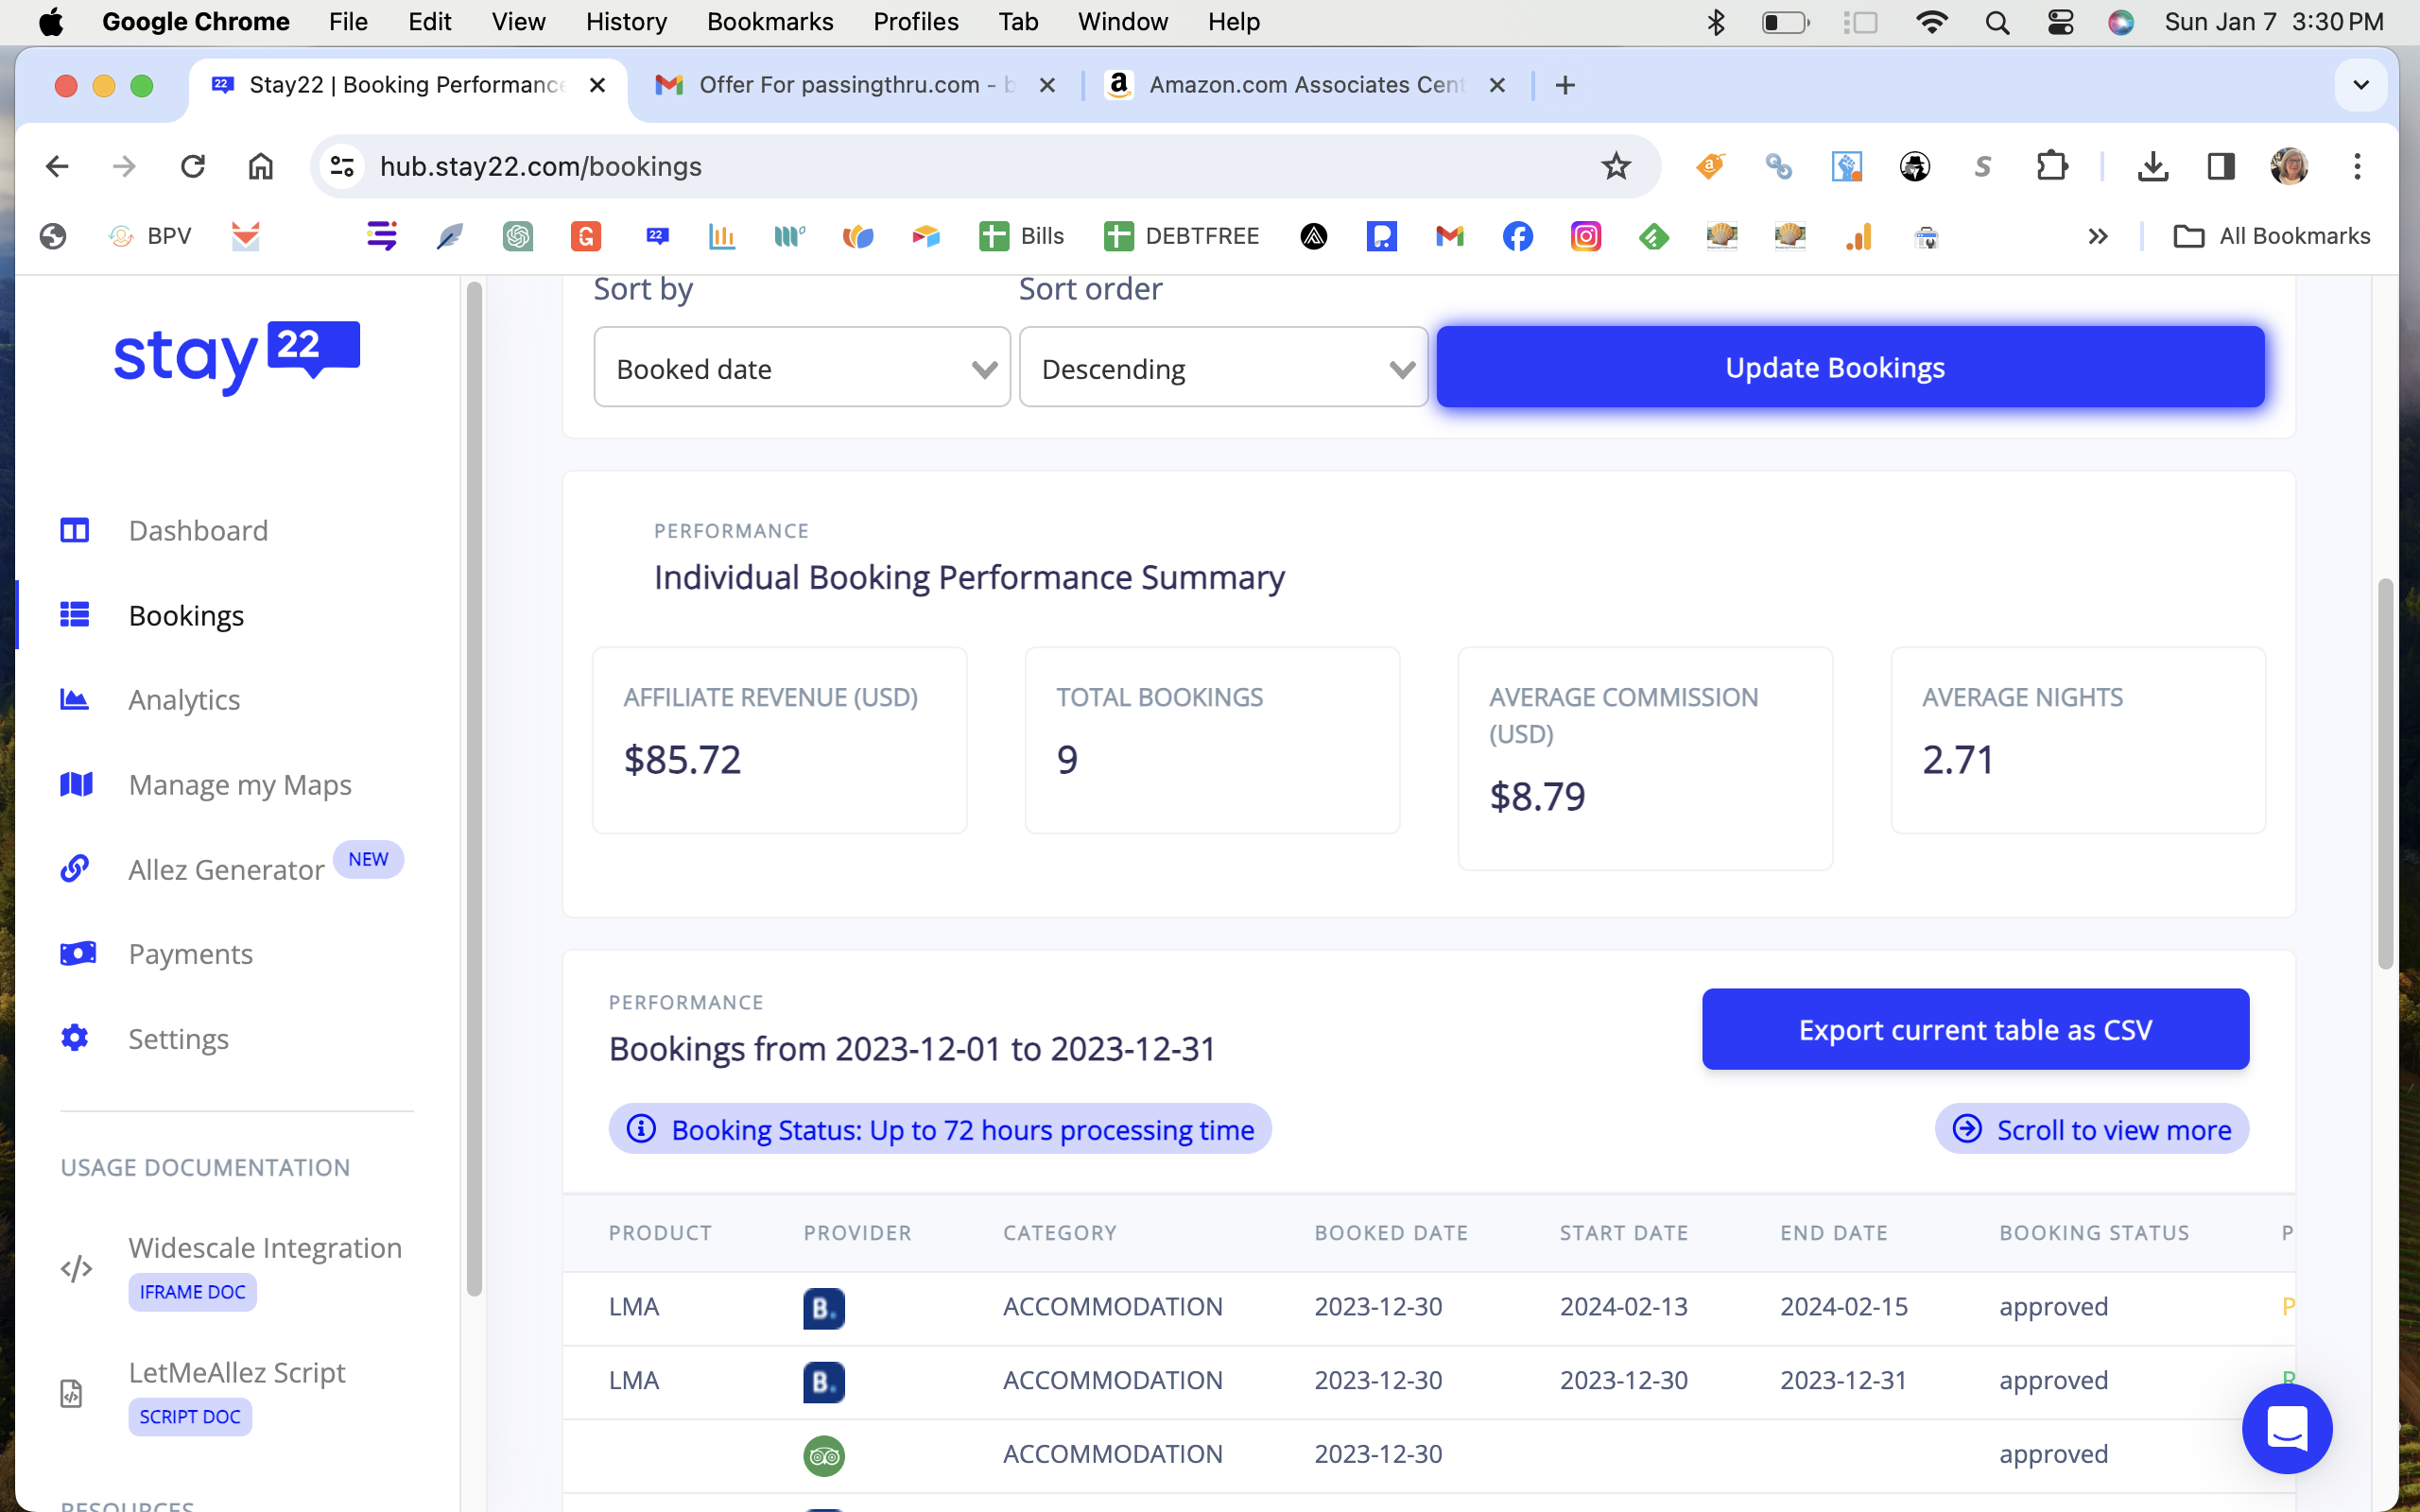The image size is (2420, 1512).
Task: Open the Sort order Descending dropdown
Action: pyautogui.click(x=1223, y=367)
